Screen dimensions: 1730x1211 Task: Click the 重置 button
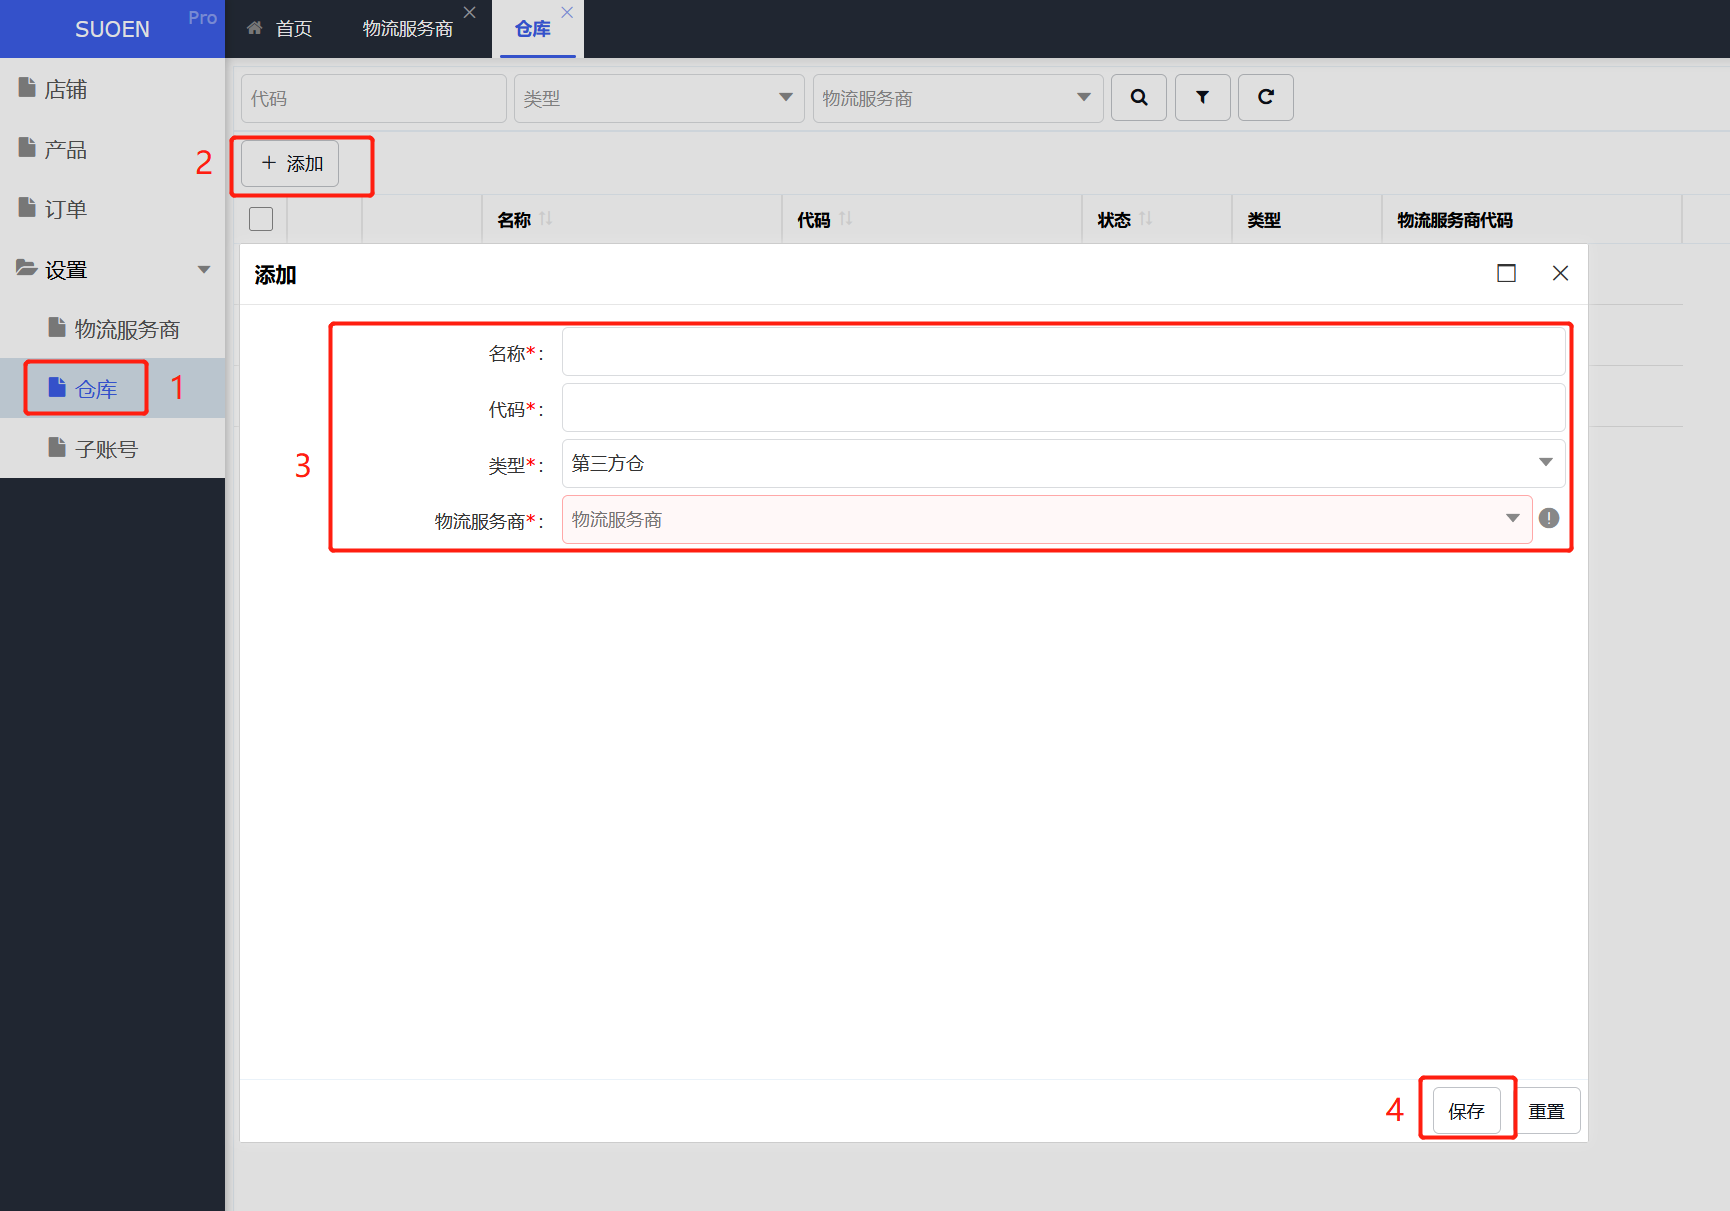click(x=1546, y=1111)
